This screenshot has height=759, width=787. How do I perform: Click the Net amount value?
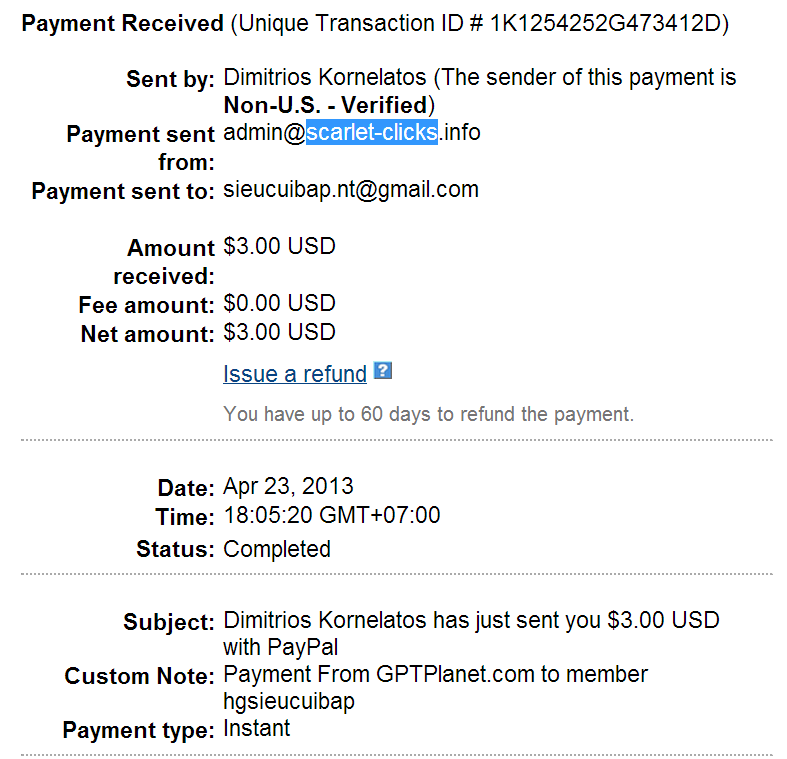(279, 331)
